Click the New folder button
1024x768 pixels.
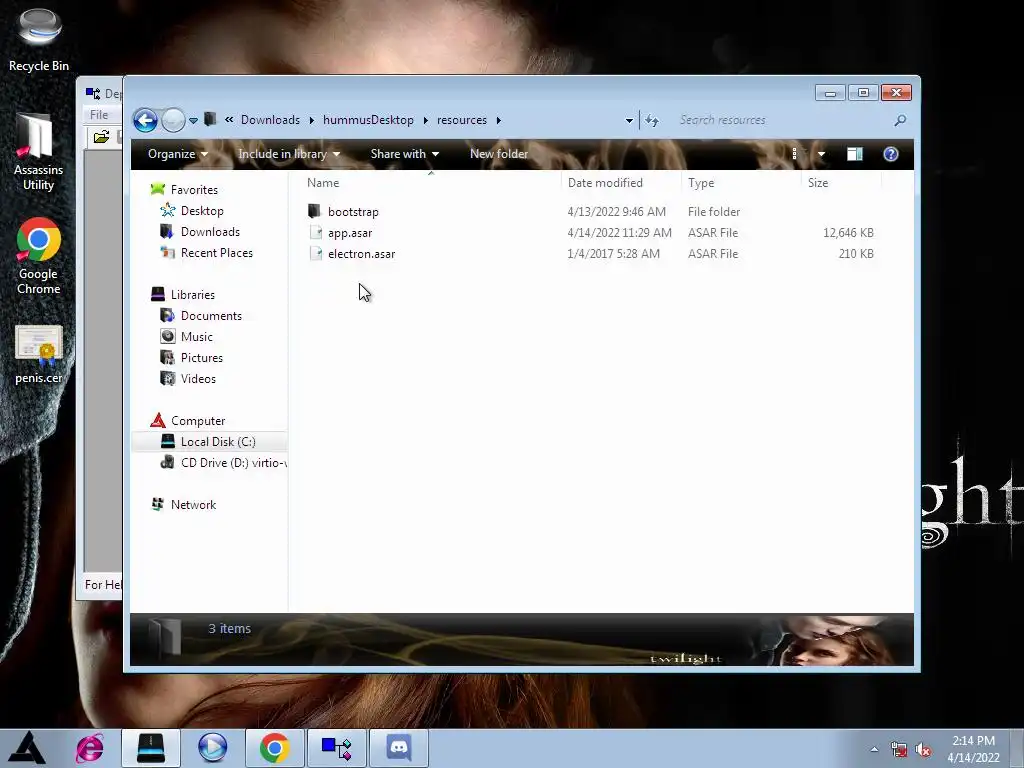[499, 154]
